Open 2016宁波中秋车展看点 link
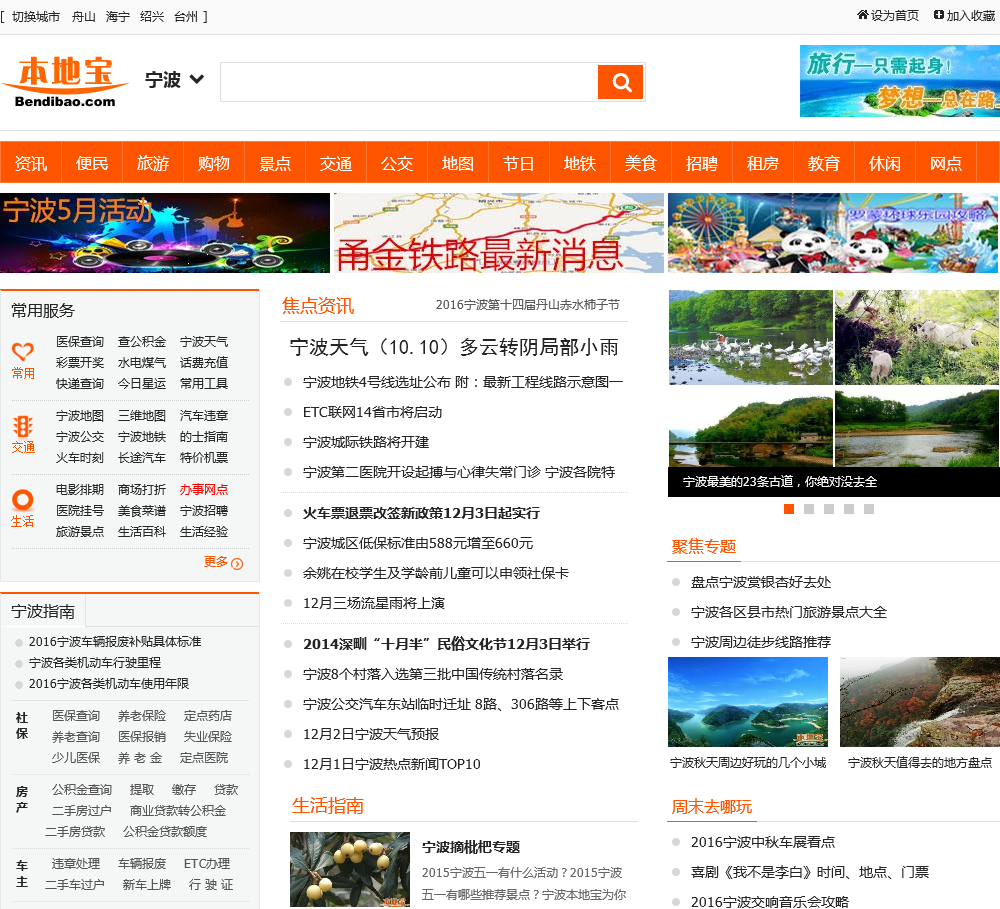This screenshot has width=1000, height=909. click(x=763, y=842)
